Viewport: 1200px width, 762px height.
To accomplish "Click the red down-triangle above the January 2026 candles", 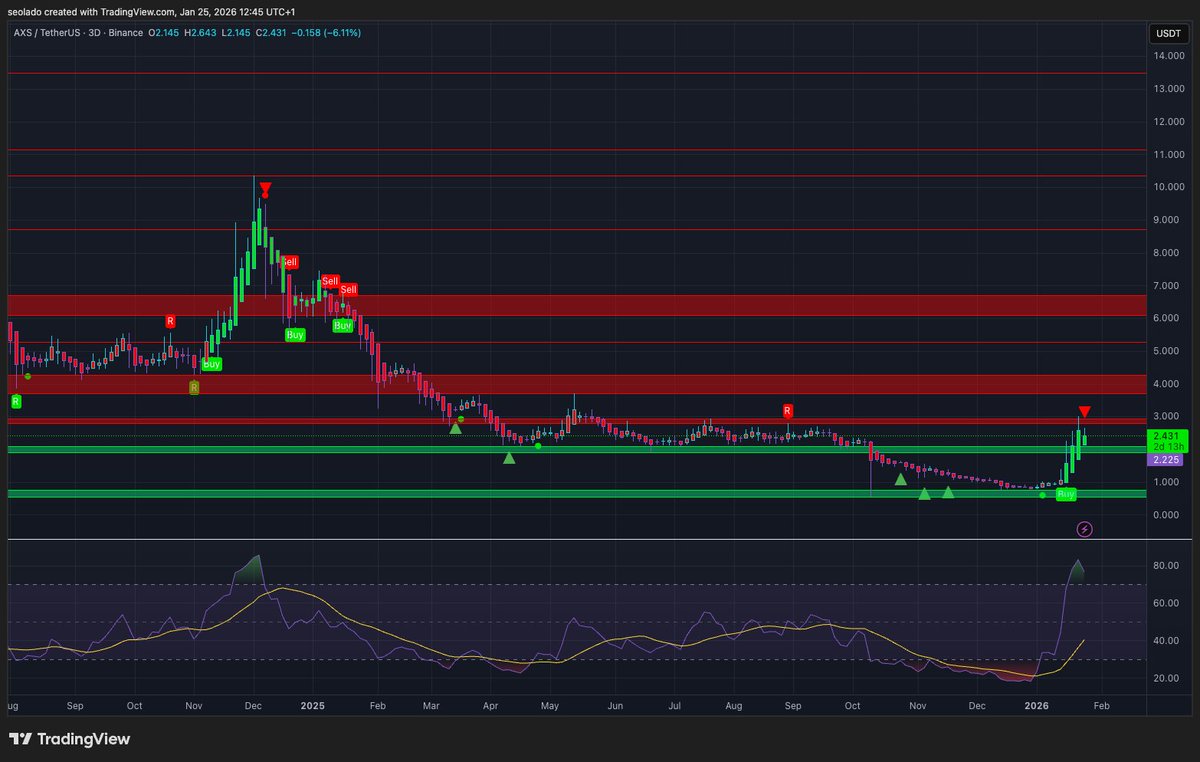I will [x=1084, y=412].
